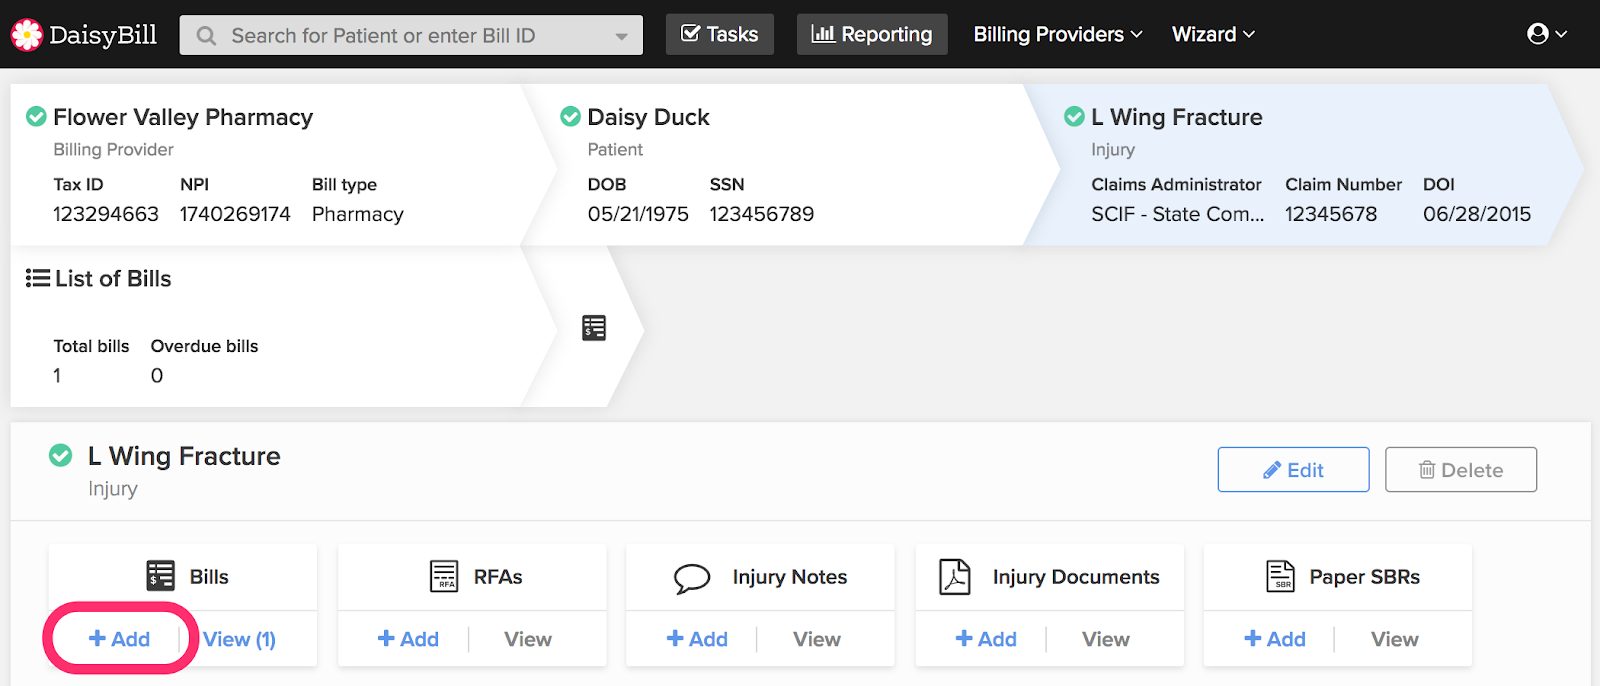The width and height of the screenshot is (1600, 686).
Task: Click the List of Bills list icon
Action: click(38, 278)
